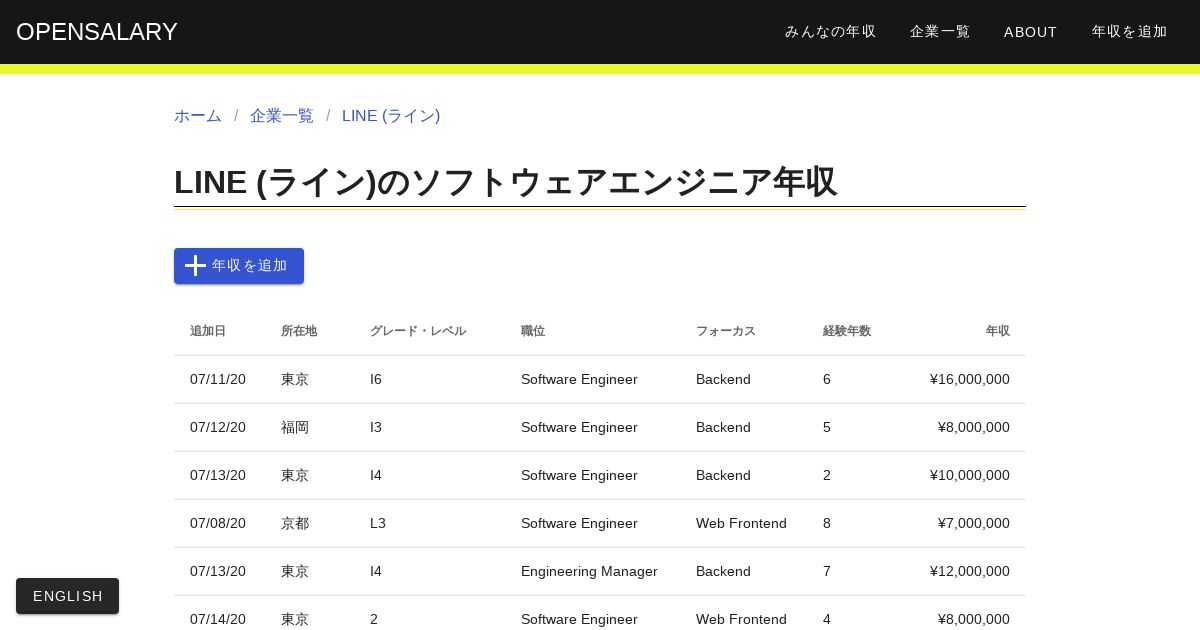Select the date 07/14/20 cell

click(218, 620)
